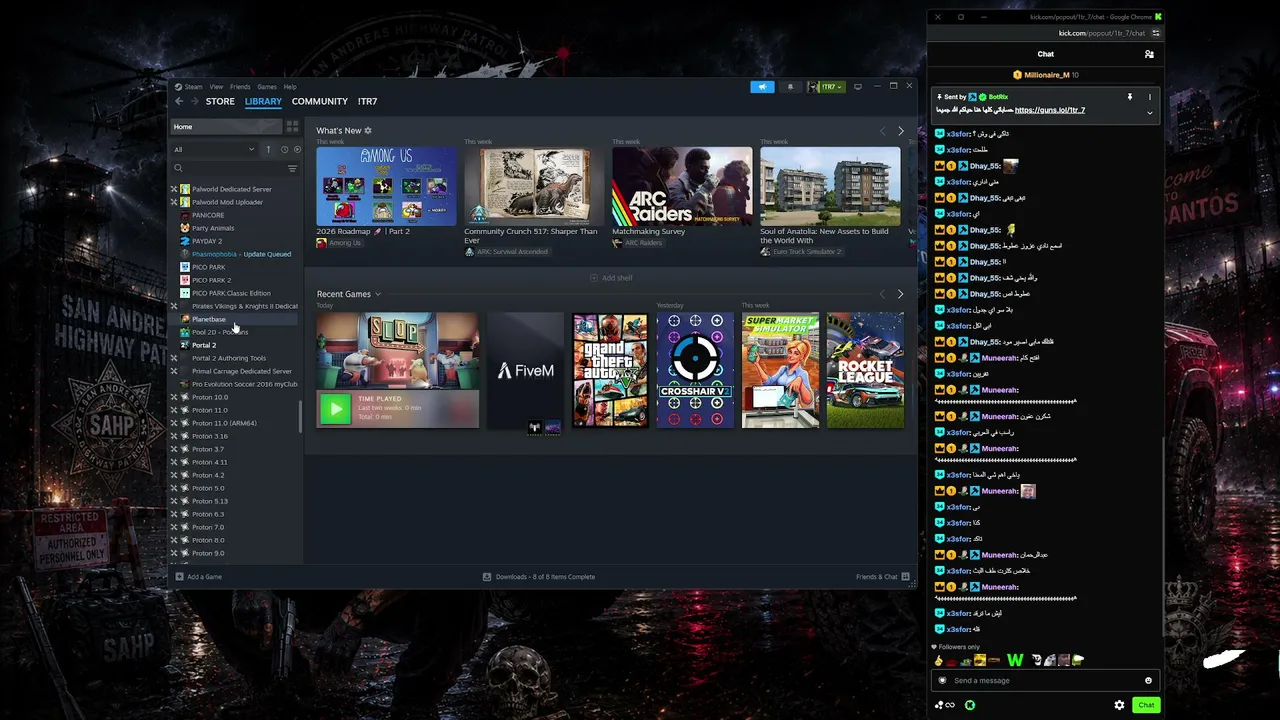Screen dimensions: 1280x720
Task: Click the library search magnifier icon
Action: (178, 168)
